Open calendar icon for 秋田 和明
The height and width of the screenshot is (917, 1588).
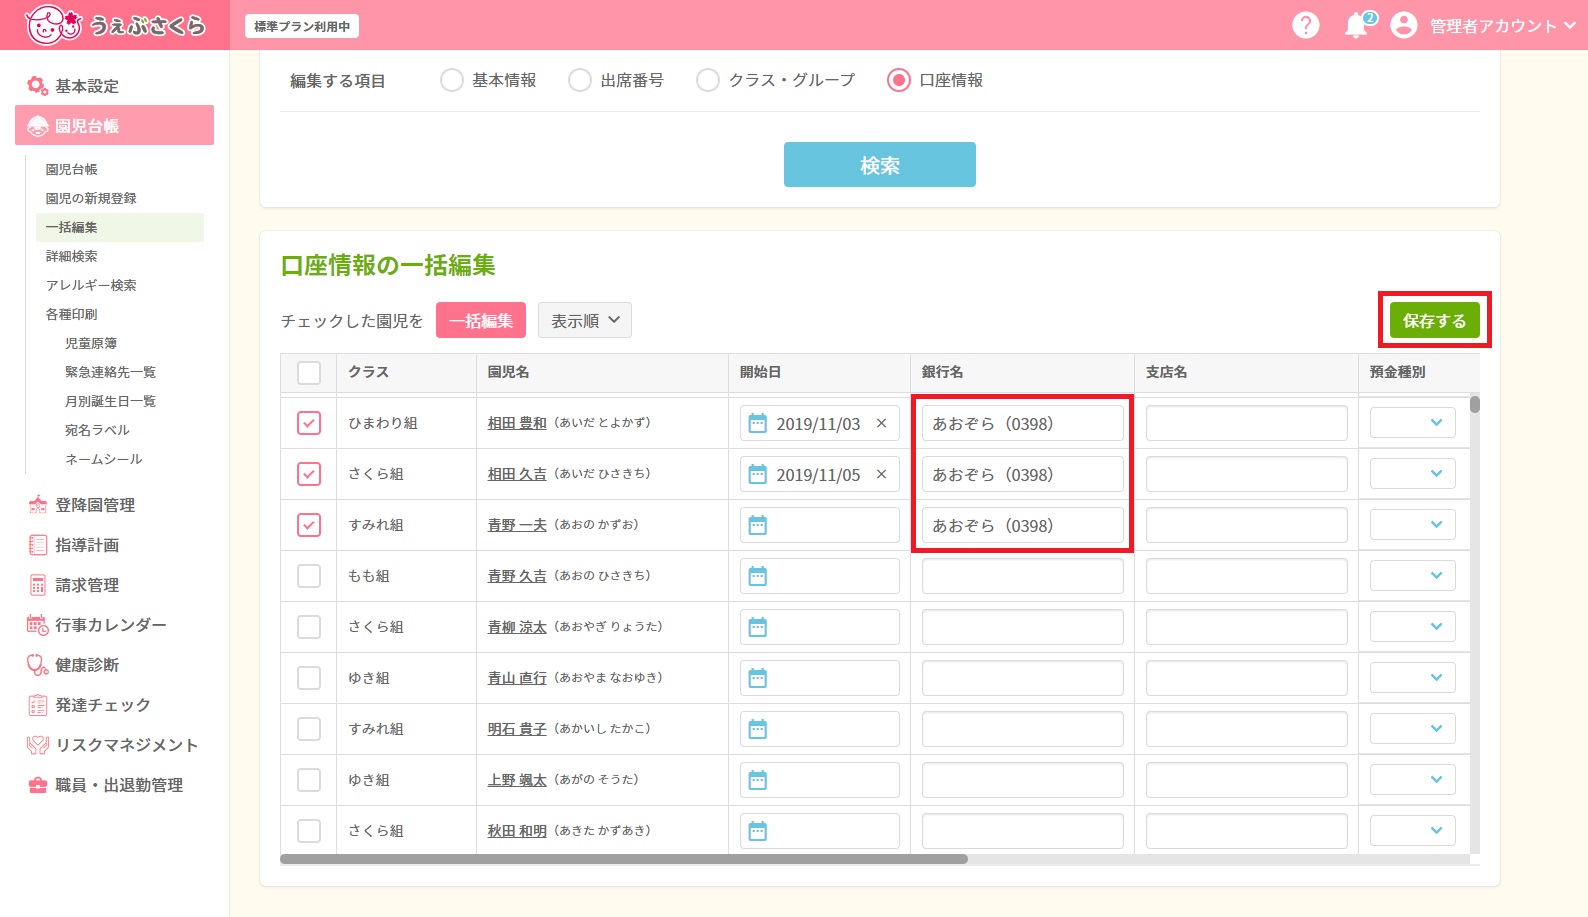(x=758, y=831)
